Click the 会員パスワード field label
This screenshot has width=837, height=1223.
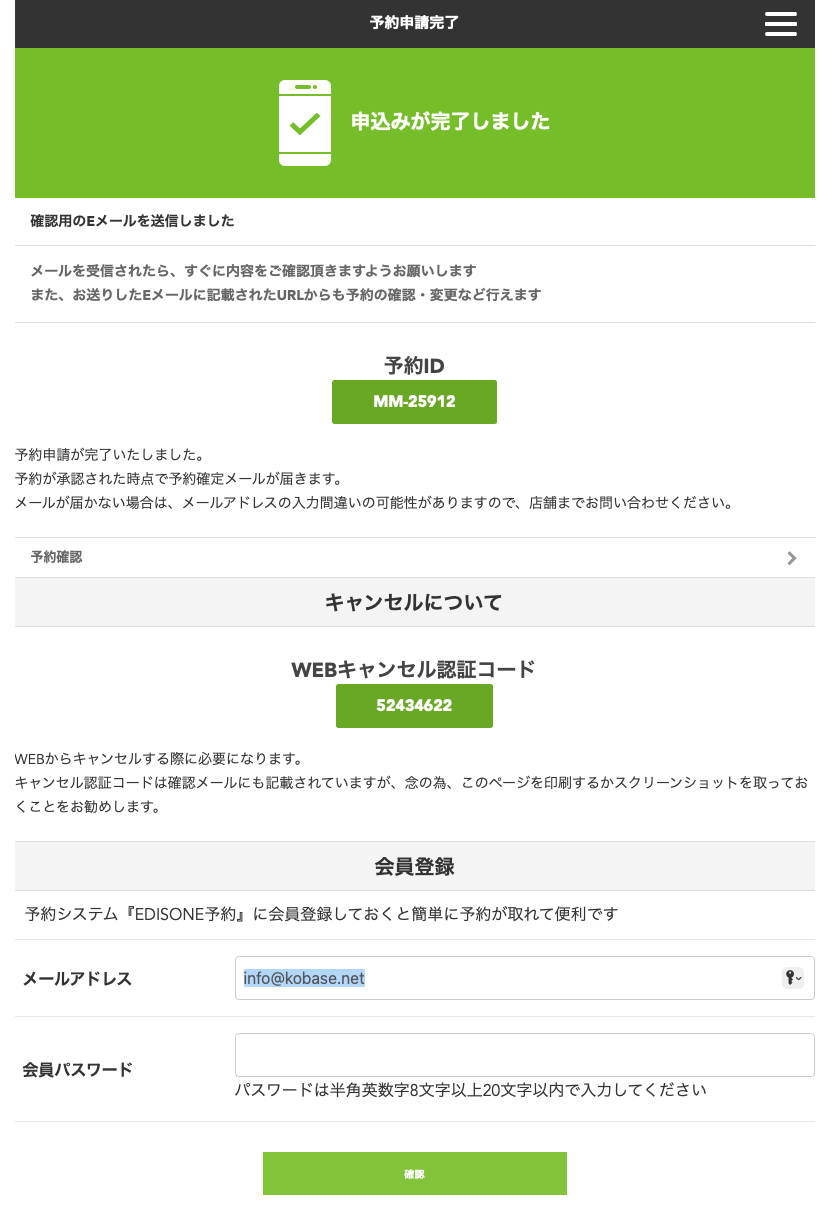(78, 1069)
